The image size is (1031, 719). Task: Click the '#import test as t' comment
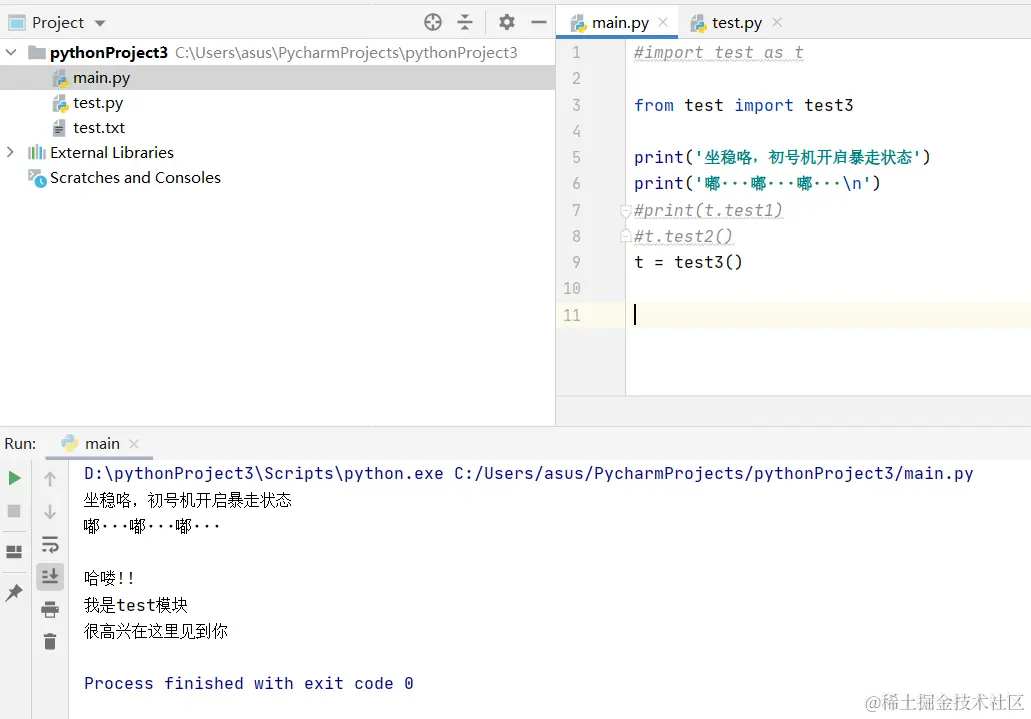[718, 53]
